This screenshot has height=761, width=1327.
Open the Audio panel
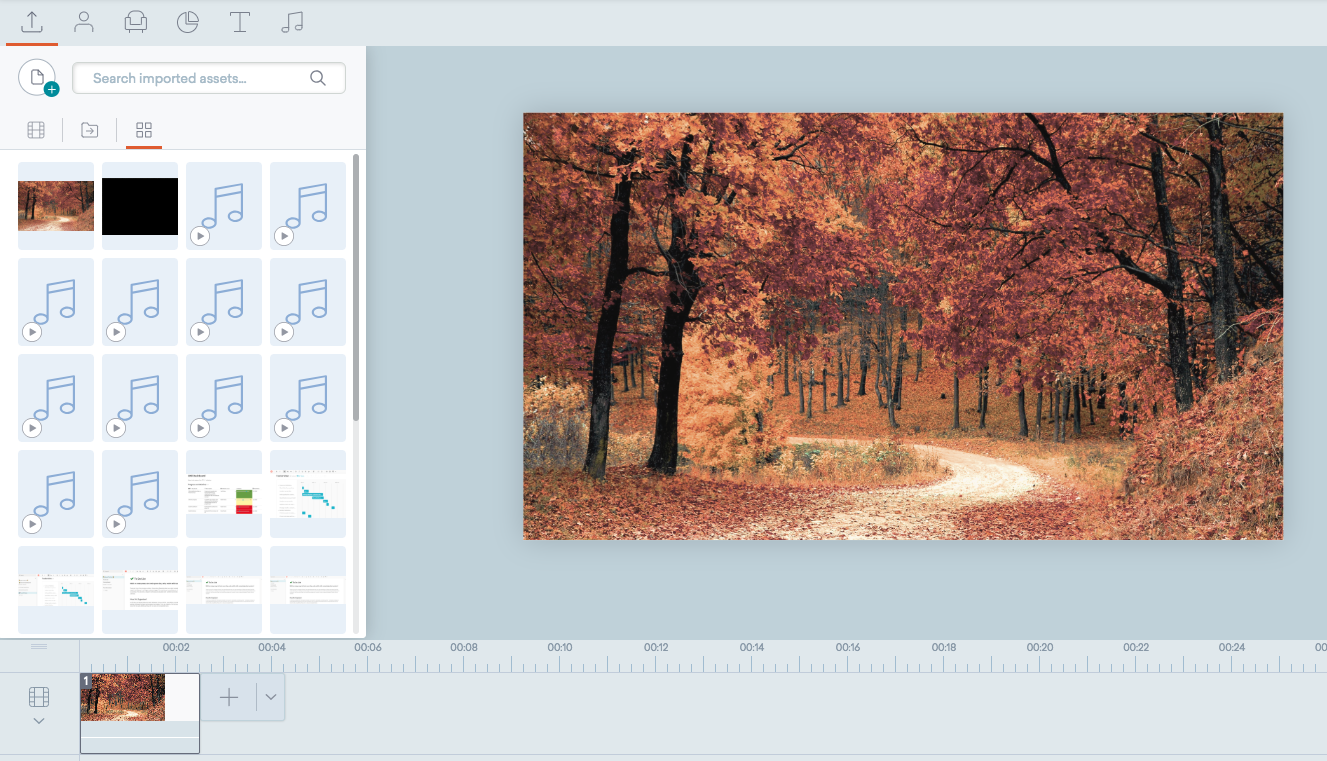[x=291, y=21]
